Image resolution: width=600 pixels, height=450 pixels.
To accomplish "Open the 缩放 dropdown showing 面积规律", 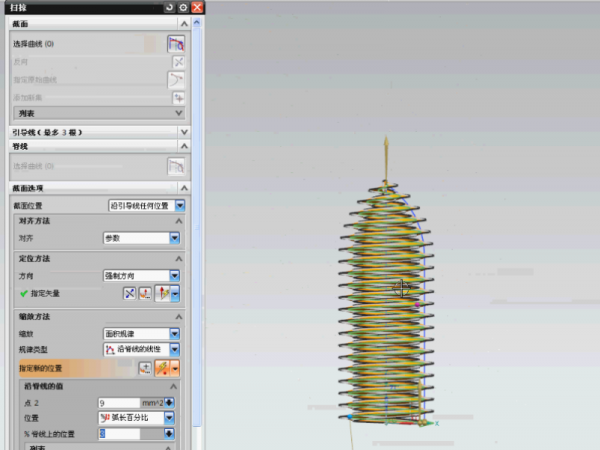I will tap(174, 333).
